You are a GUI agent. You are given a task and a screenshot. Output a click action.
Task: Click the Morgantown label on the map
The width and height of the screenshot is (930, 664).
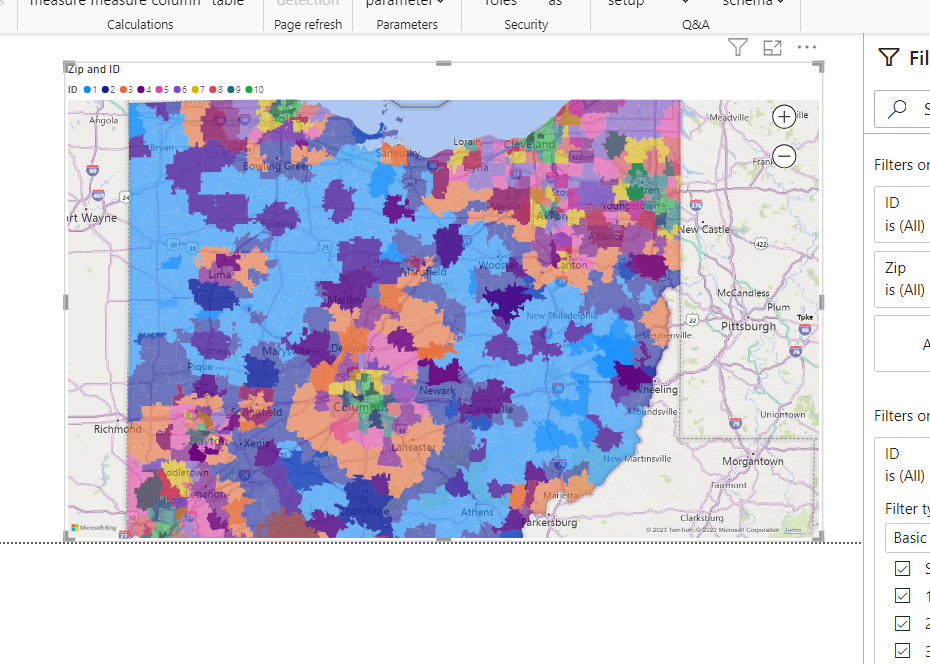click(x=753, y=461)
